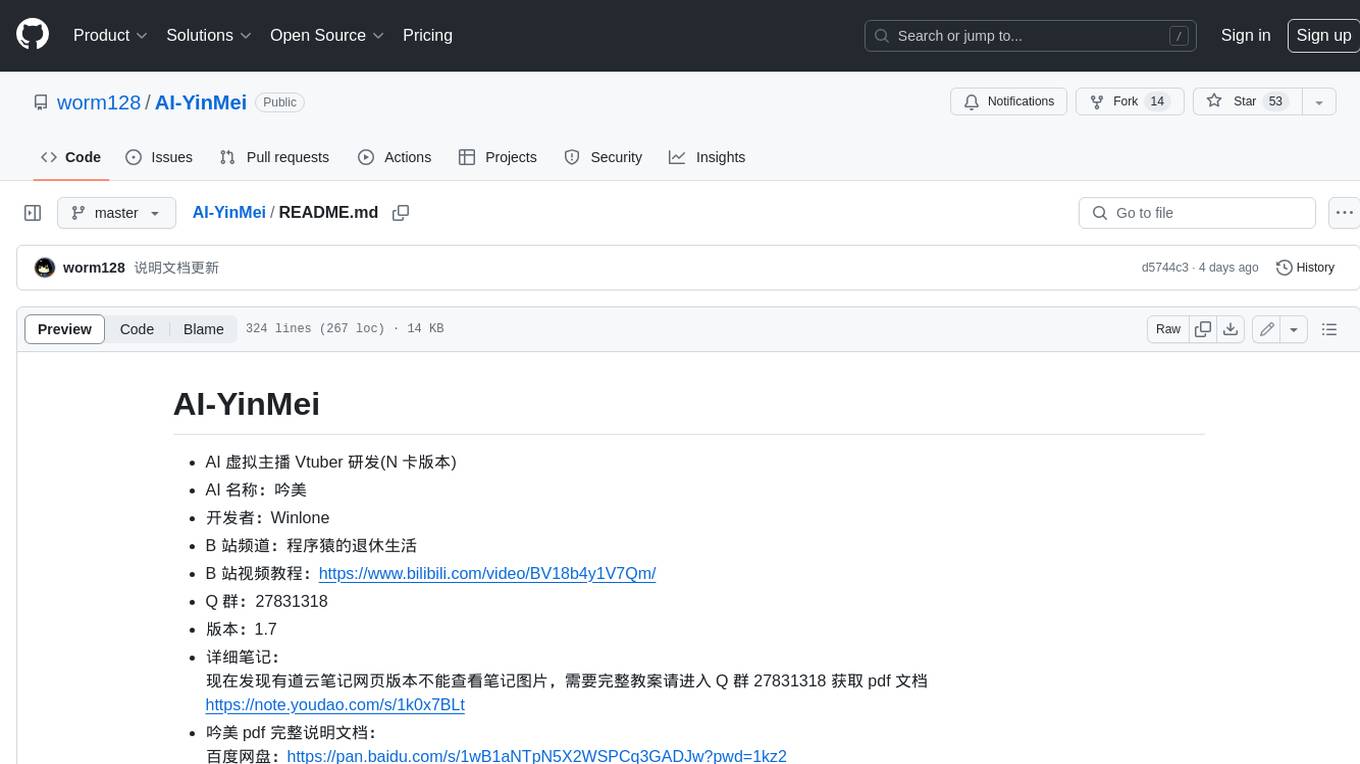Image resolution: width=1360 pixels, height=764 pixels.
Task: Open worm128 avatar in commit row
Action: coord(44,268)
